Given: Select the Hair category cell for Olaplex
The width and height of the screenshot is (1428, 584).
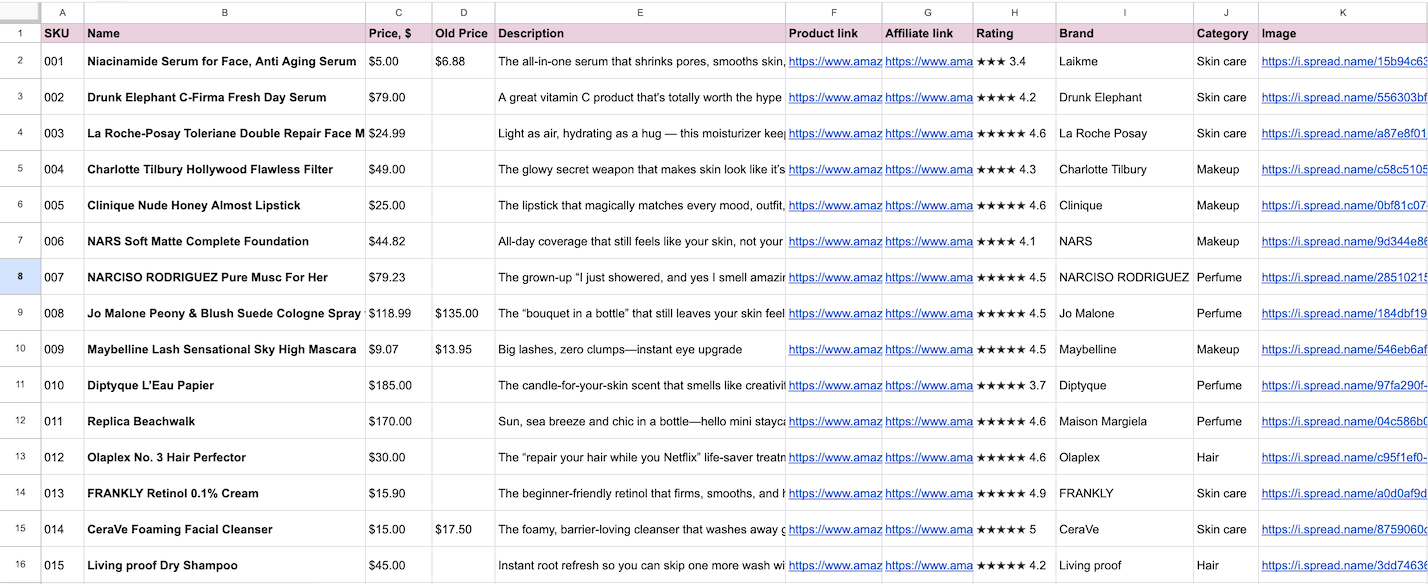Looking at the screenshot, I should tap(1226, 457).
